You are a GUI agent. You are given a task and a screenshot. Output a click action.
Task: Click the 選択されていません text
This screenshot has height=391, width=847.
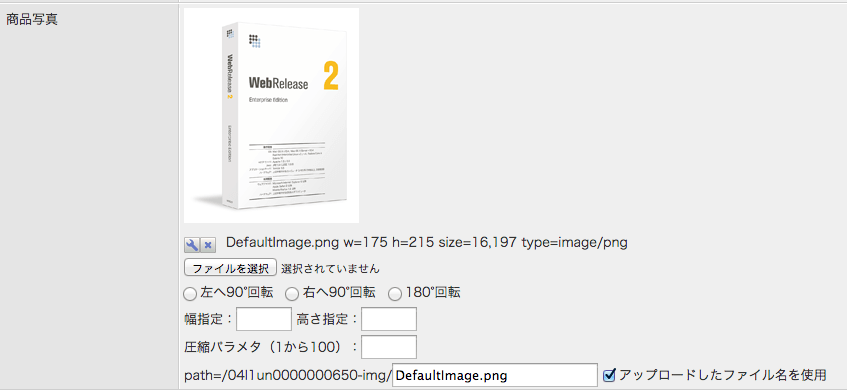331,268
